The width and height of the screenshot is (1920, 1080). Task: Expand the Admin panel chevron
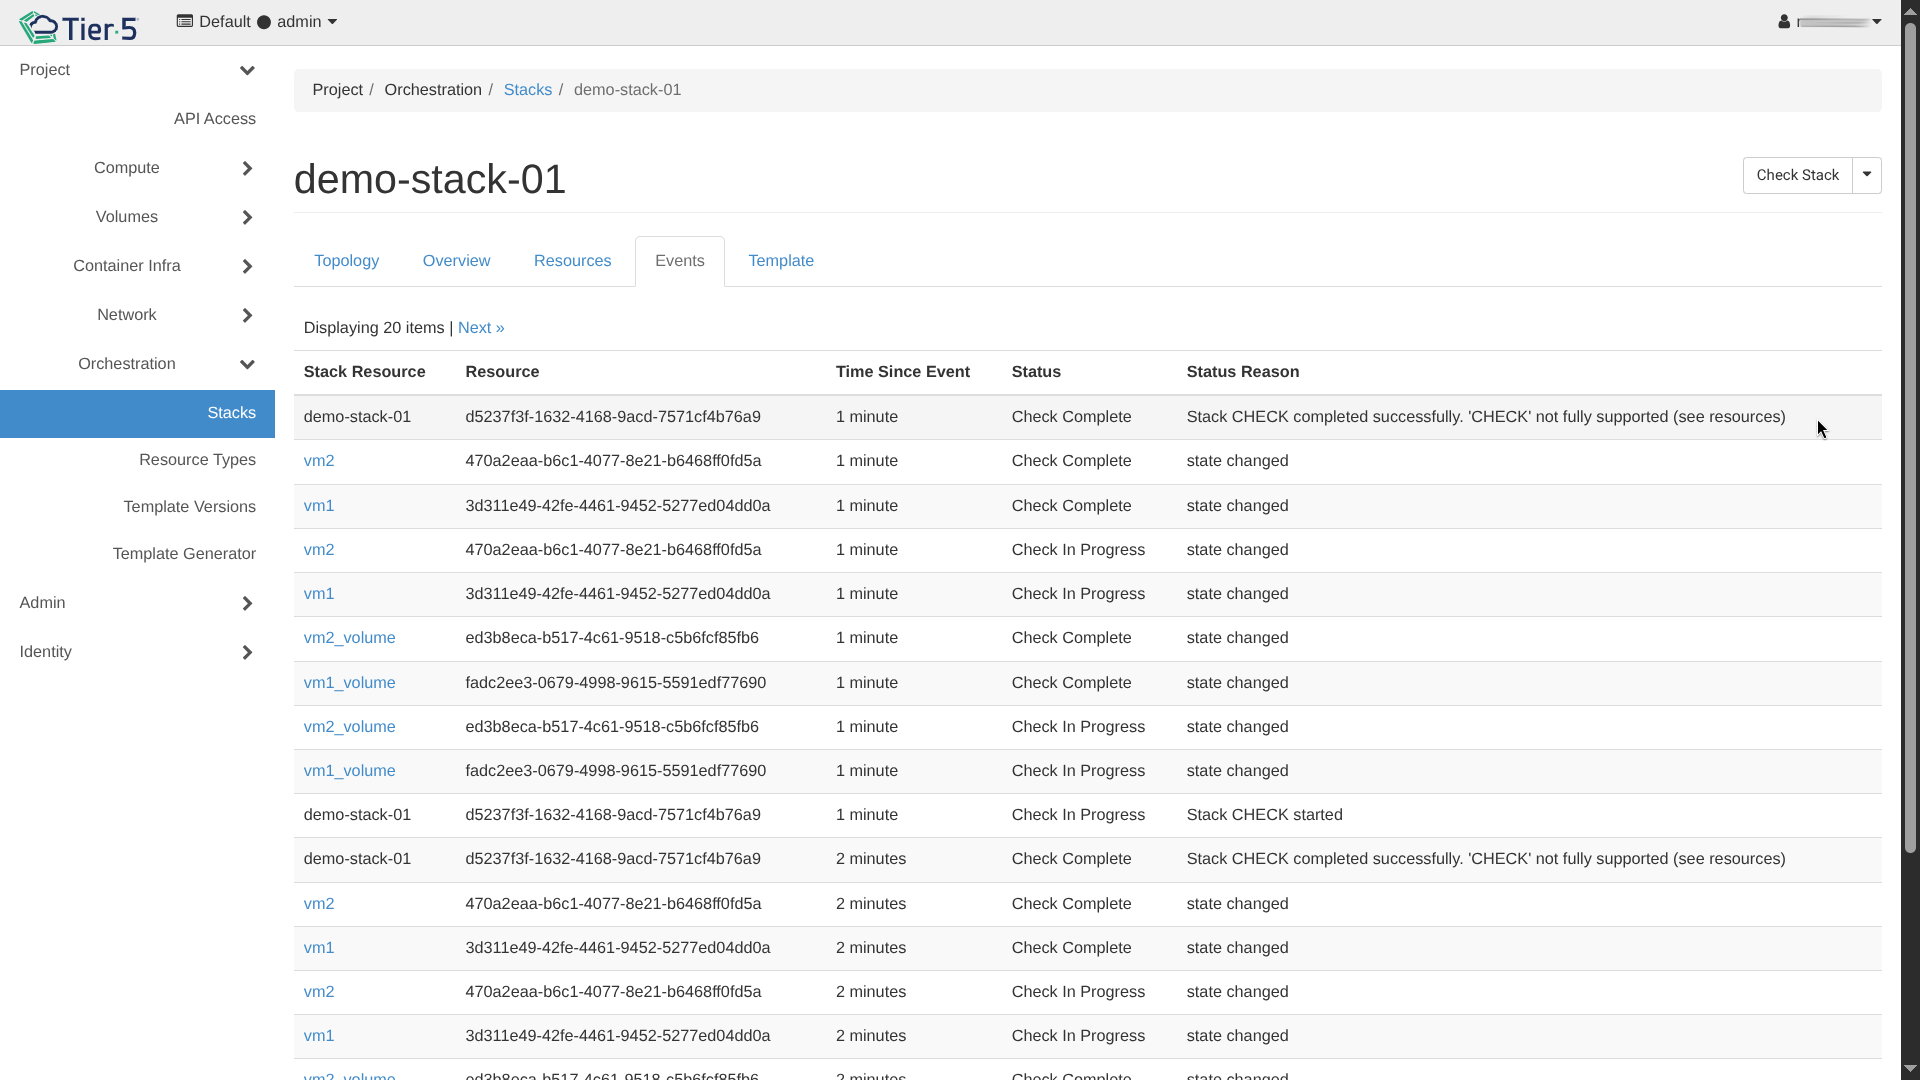coord(247,603)
